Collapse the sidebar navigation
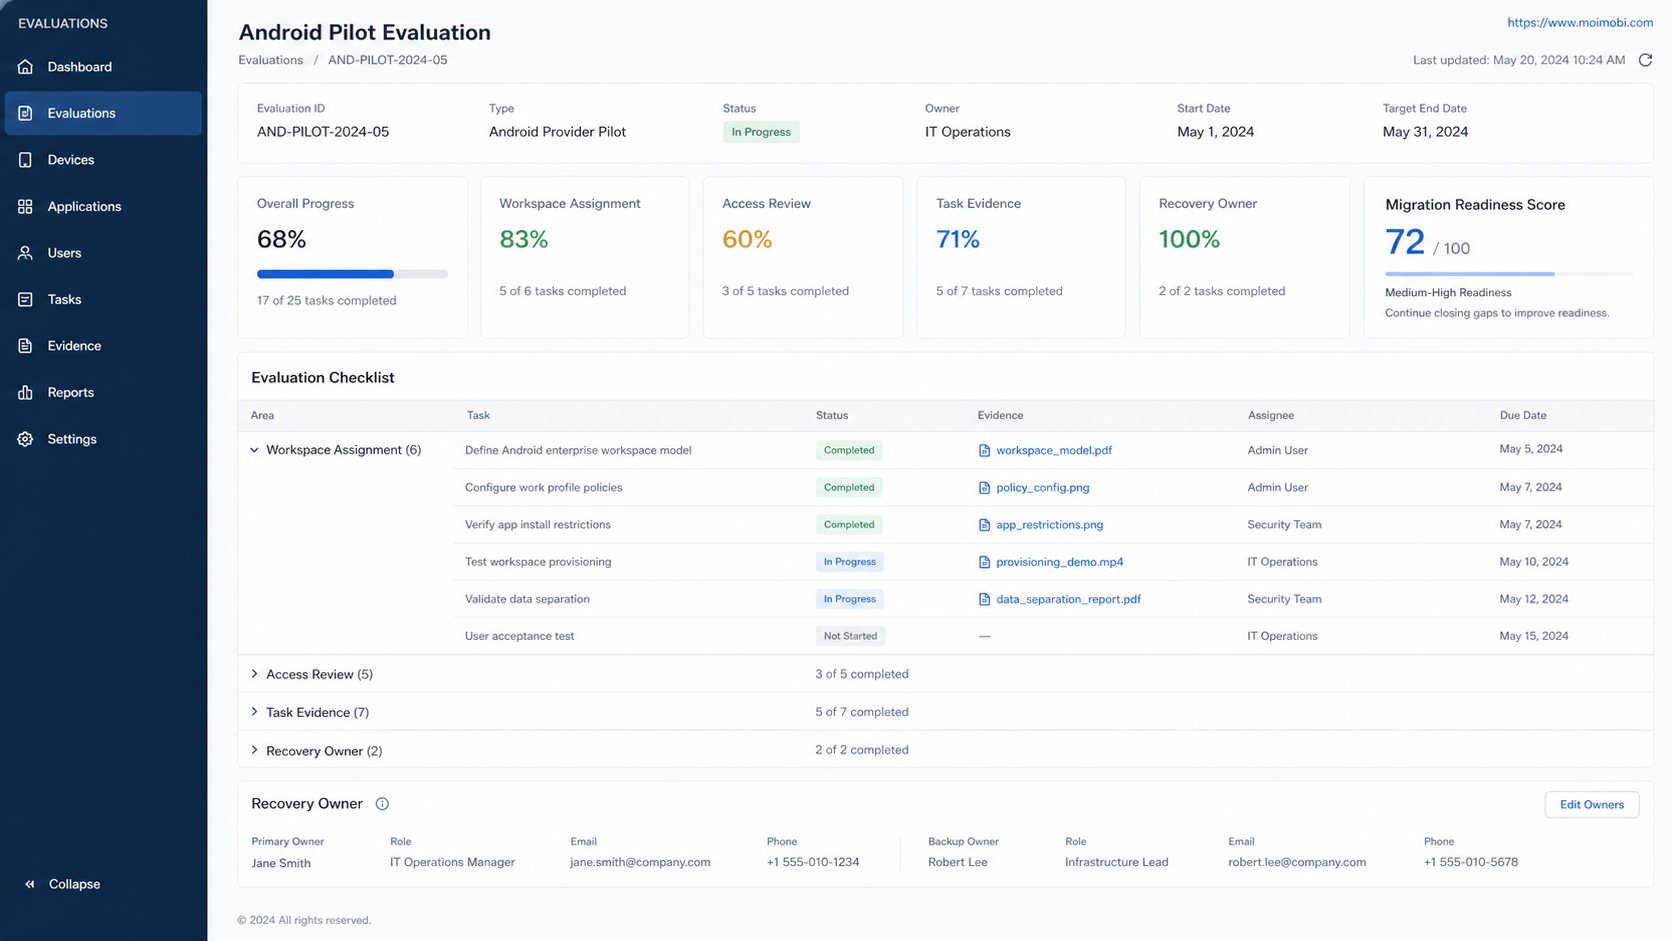 62,884
